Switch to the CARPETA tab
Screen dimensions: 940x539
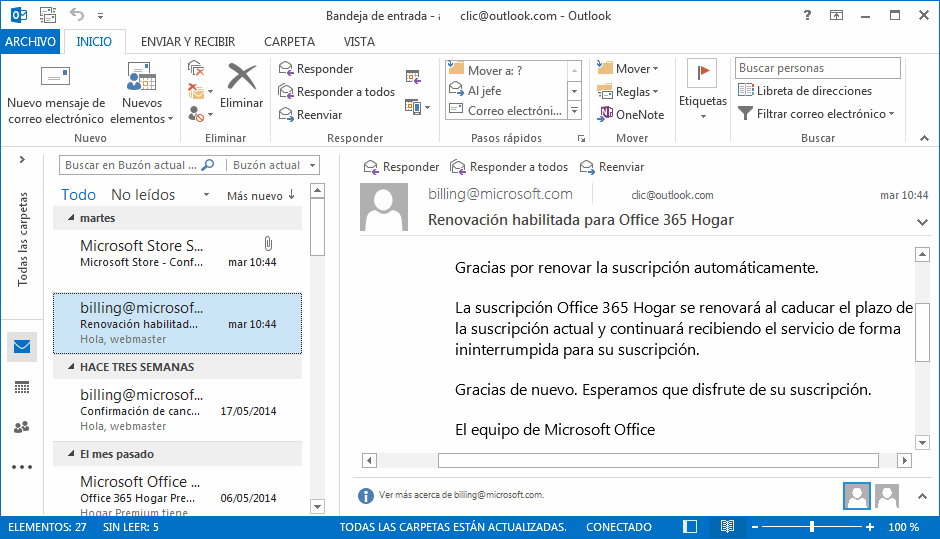point(289,41)
